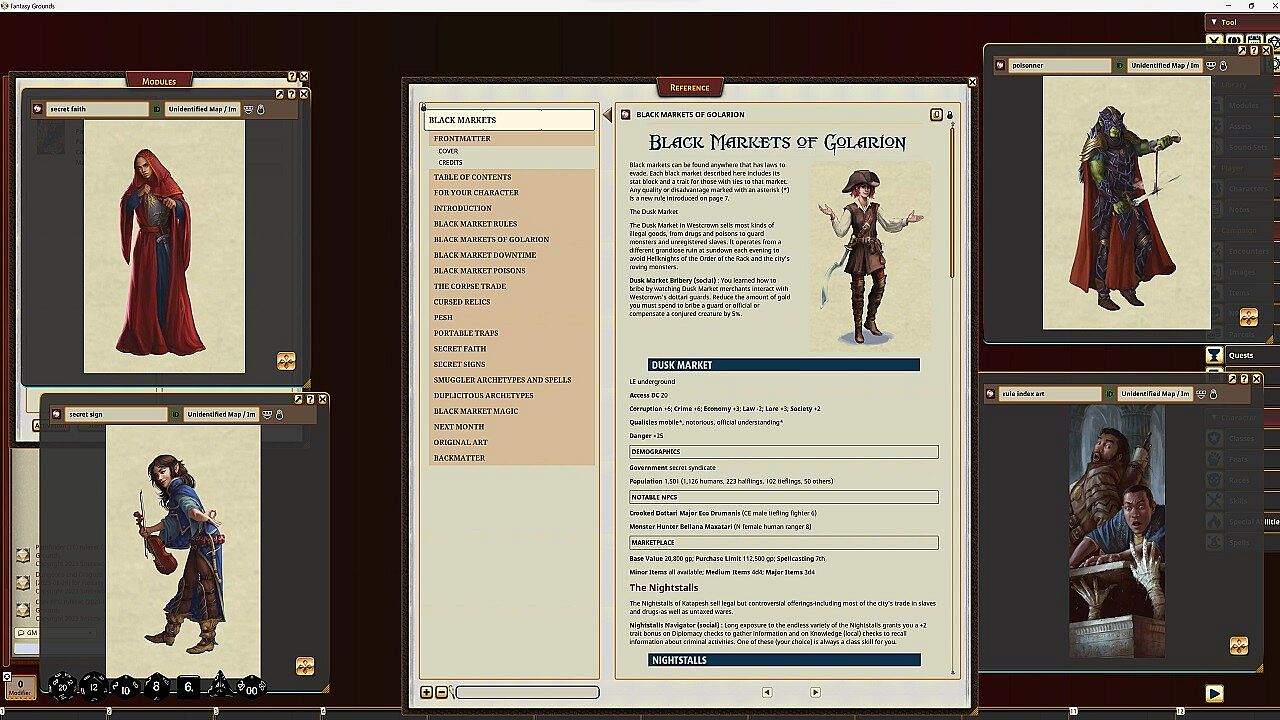The height and width of the screenshot is (720, 1280).
Task: Click the Reference search field
Action: click(527, 692)
